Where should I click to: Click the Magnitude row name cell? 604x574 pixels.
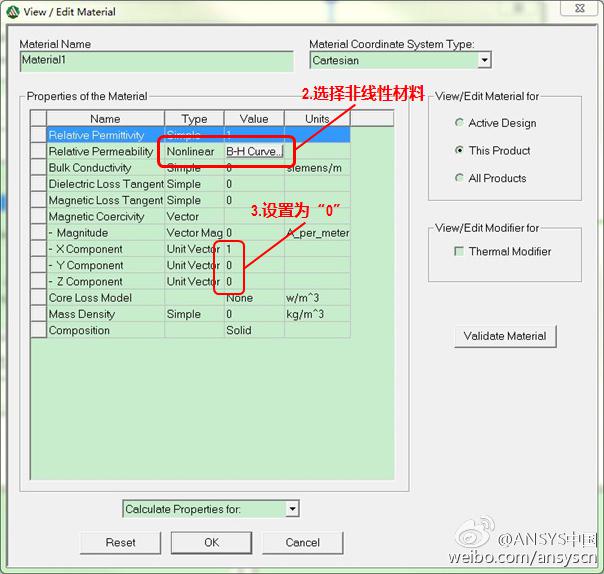click(x=105, y=233)
